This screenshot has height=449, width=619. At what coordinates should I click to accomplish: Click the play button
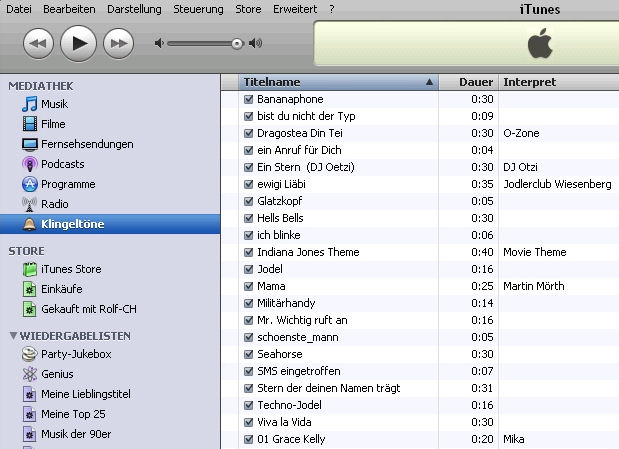(78, 43)
